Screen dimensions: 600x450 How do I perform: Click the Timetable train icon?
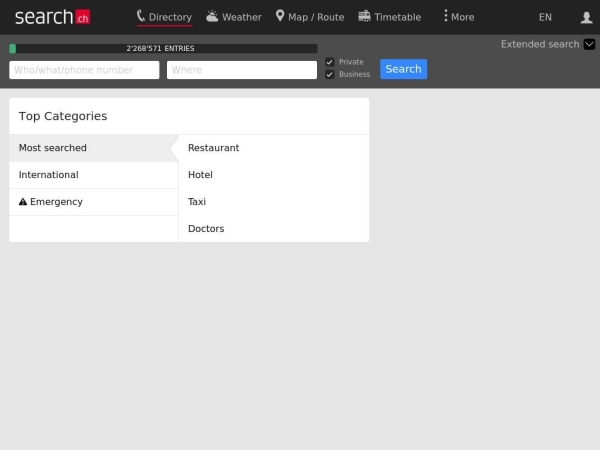(364, 16)
